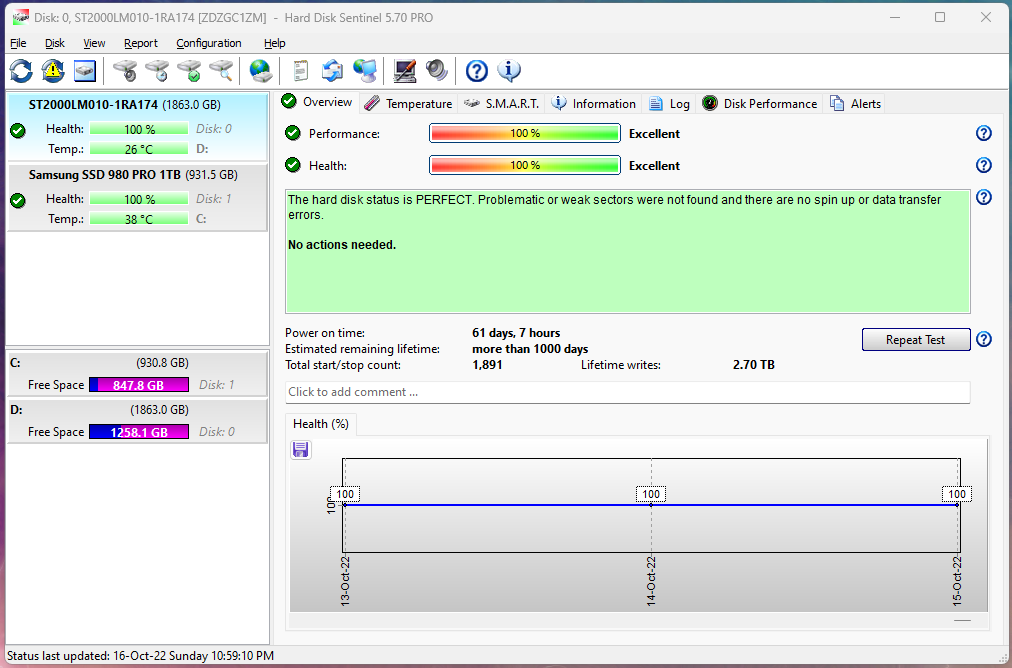Click the 38 °C temperature bar
1012x668 pixels.
point(139,219)
